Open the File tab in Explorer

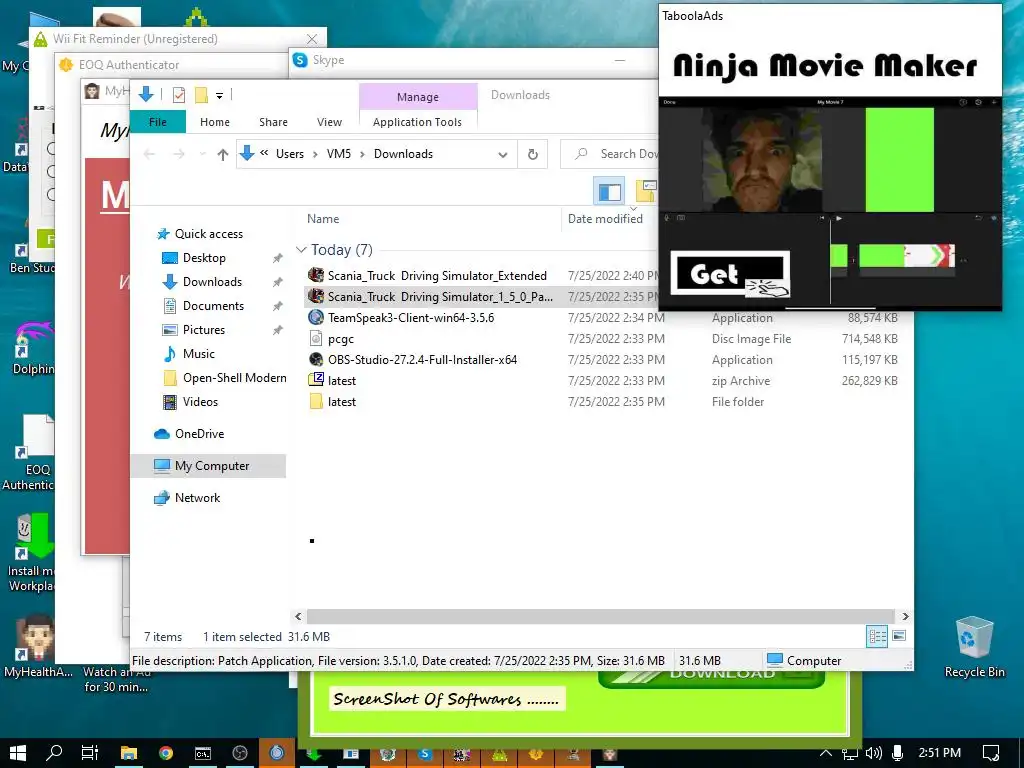[x=158, y=122]
